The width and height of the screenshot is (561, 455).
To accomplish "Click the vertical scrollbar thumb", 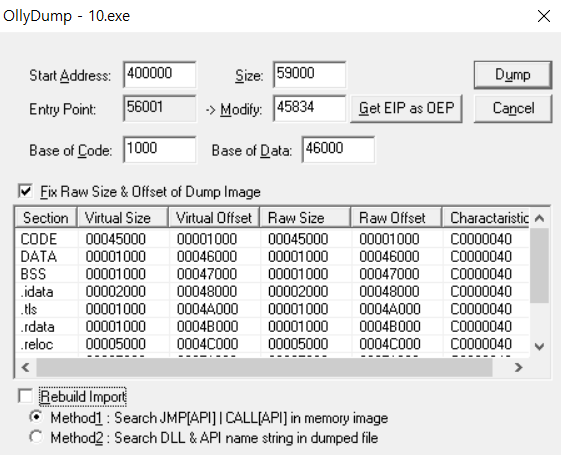I will pyautogui.click(x=540, y=265).
